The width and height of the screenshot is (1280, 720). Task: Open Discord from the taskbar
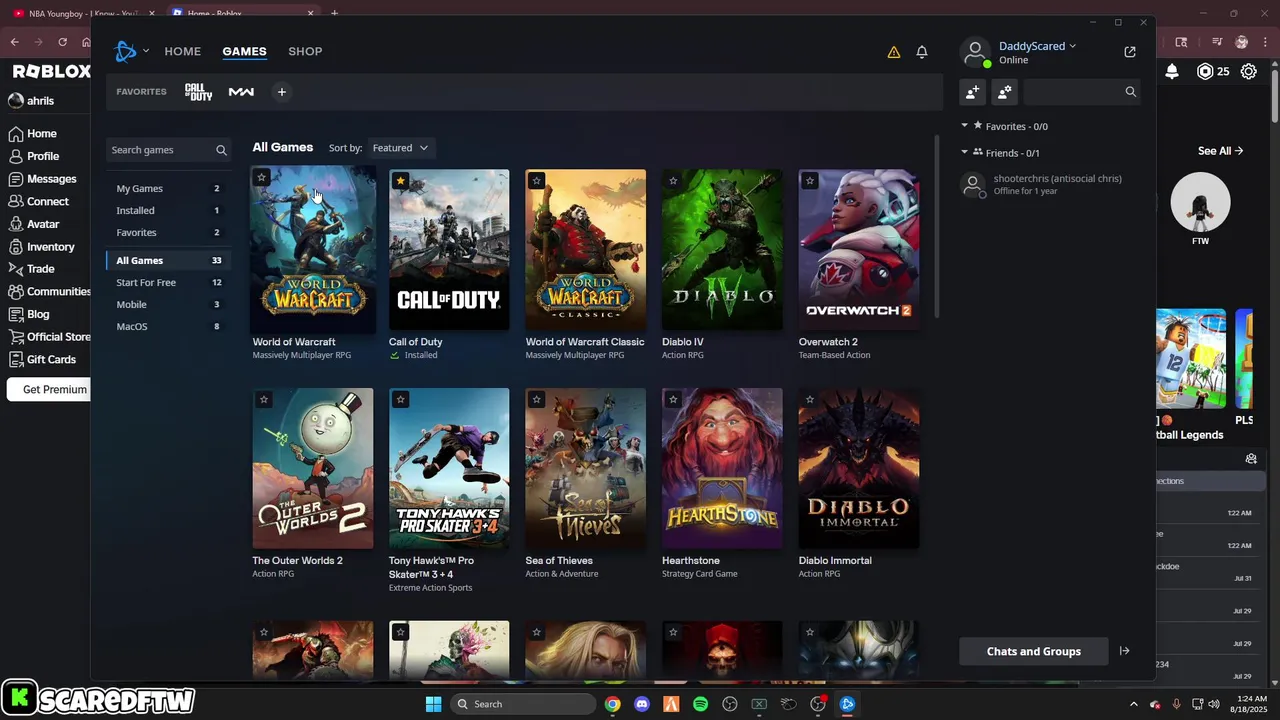coord(642,704)
